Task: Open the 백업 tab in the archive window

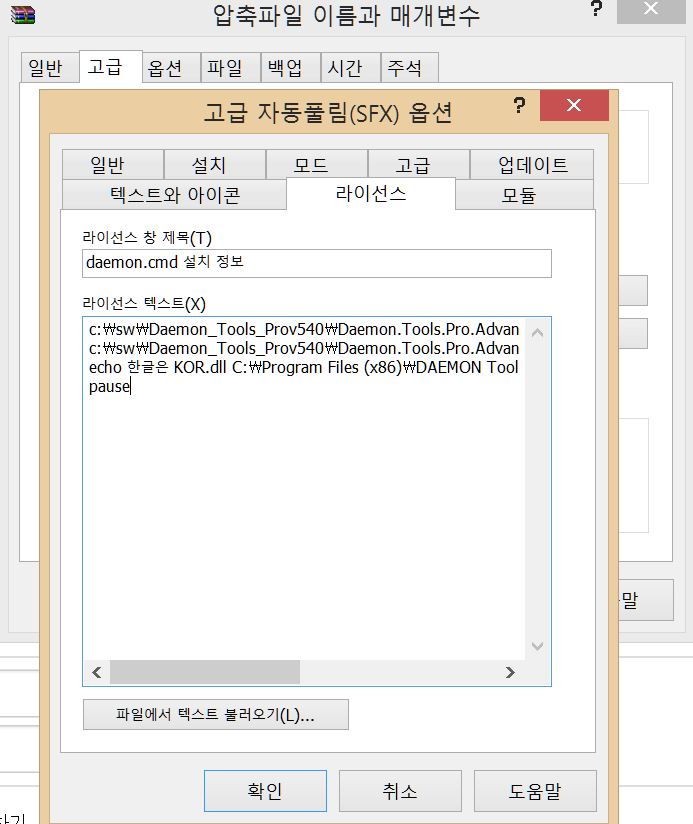Action: pos(291,68)
